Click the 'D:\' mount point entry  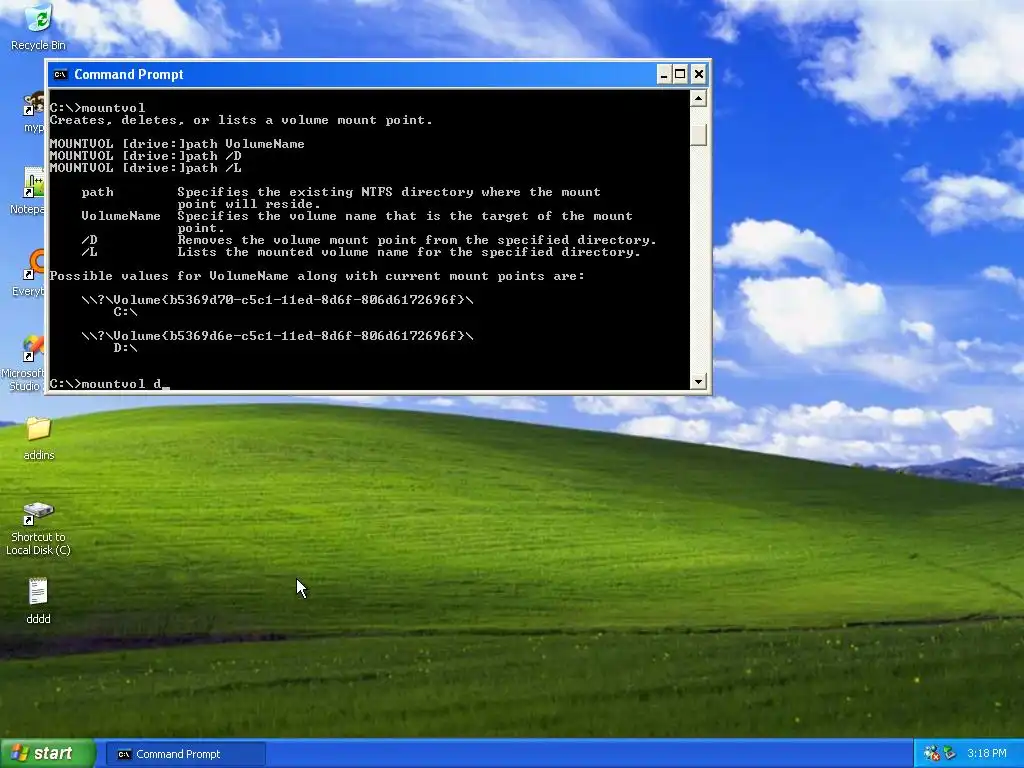[x=125, y=348]
